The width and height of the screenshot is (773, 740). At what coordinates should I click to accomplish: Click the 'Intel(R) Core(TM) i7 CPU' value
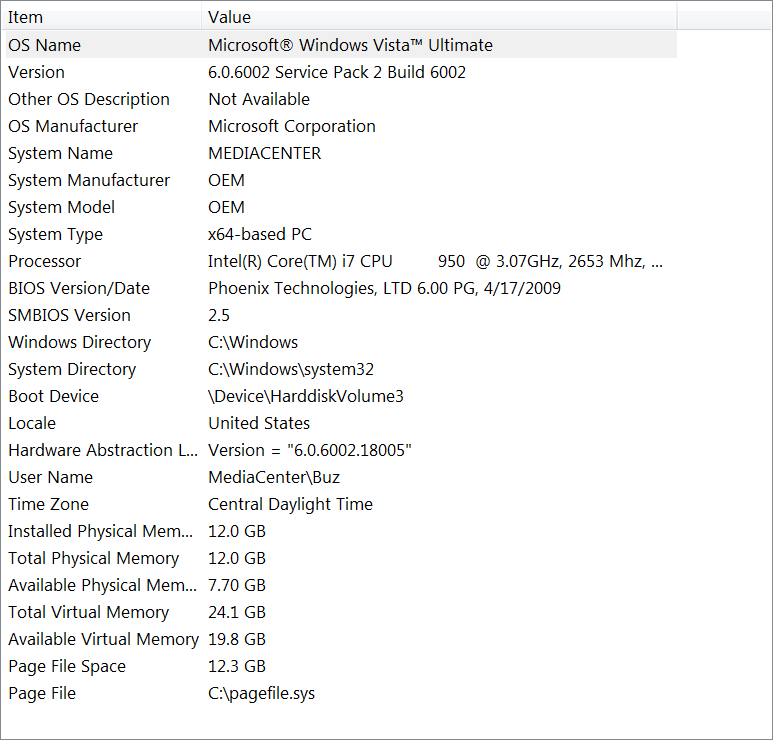(300, 261)
